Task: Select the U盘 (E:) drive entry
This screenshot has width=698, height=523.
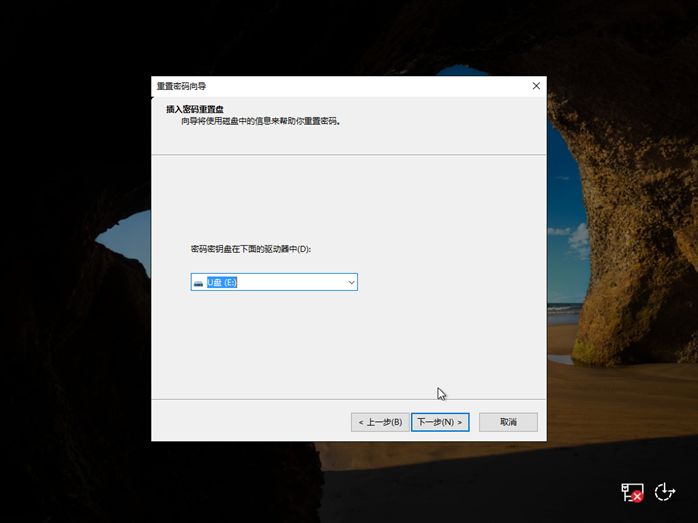Action: [222, 283]
